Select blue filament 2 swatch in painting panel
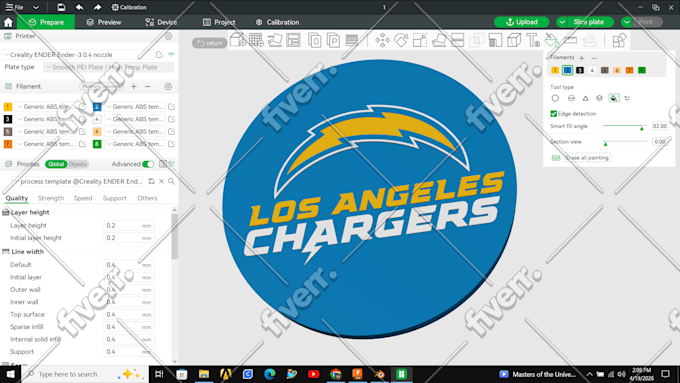680x383 pixels. pyautogui.click(x=567, y=70)
